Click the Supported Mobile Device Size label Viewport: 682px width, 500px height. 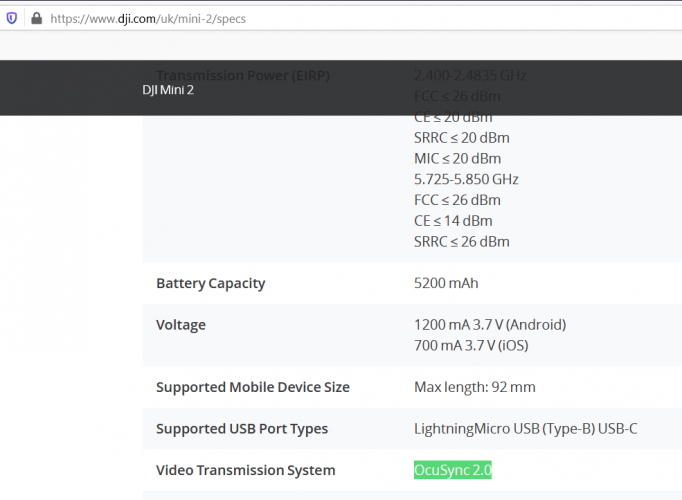click(x=252, y=387)
